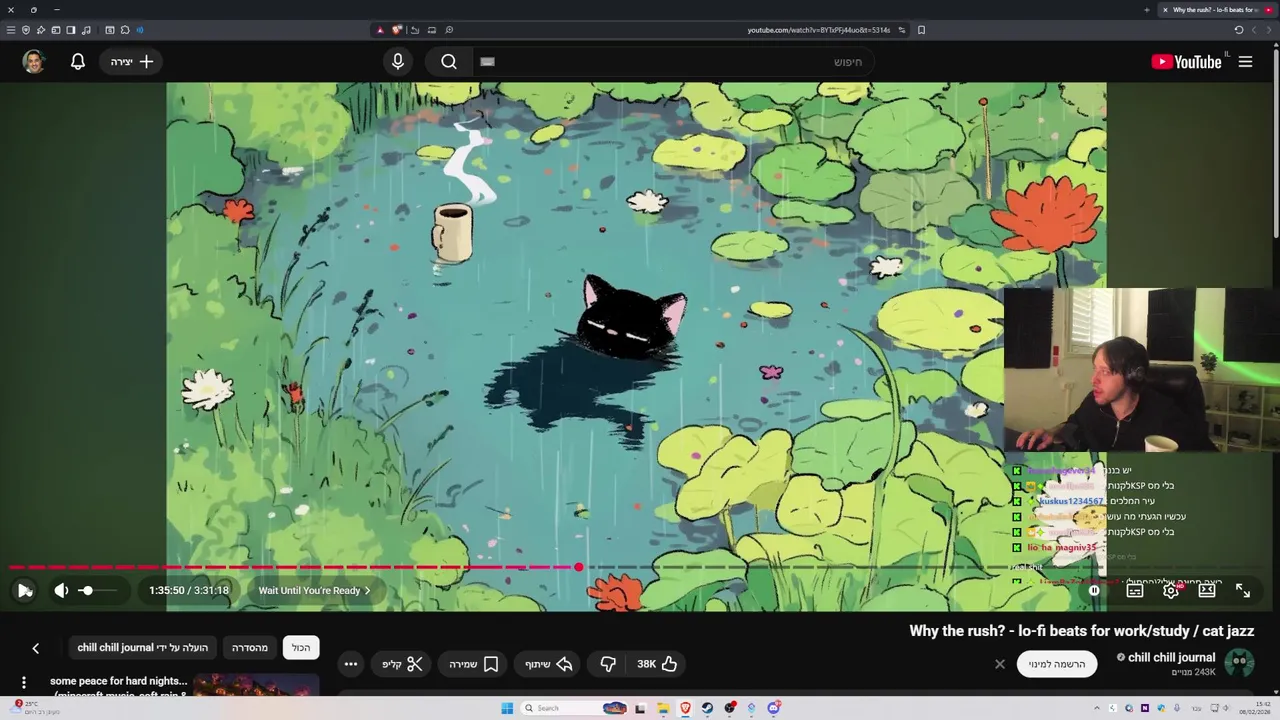
Task: Select the 'Why the rush?' browser tab
Action: tap(1215, 10)
